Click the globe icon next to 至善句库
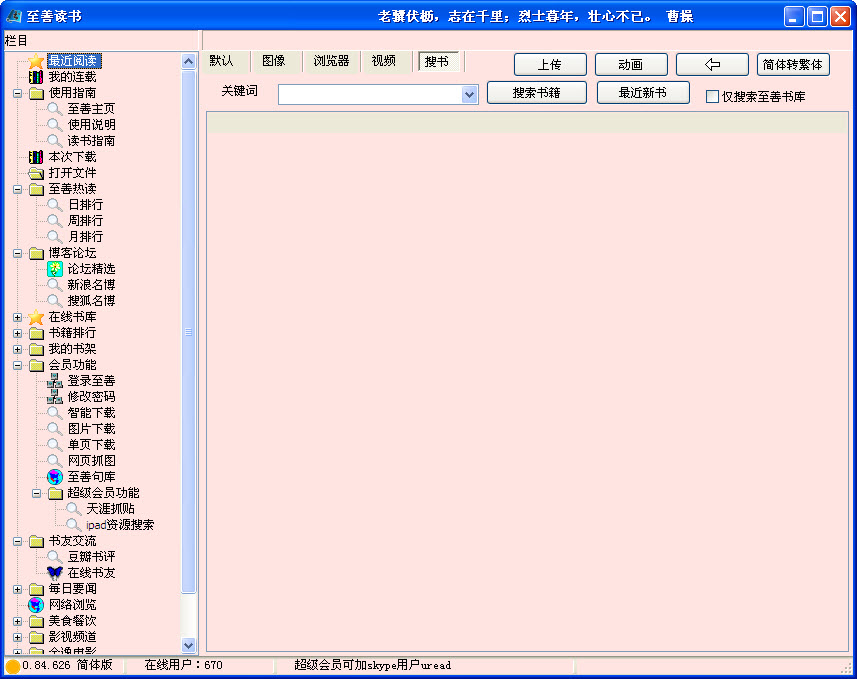The width and height of the screenshot is (857, 679). 55,477
